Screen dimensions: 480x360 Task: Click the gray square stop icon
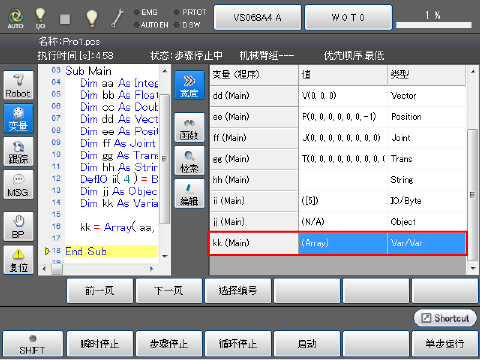[65, 19]
